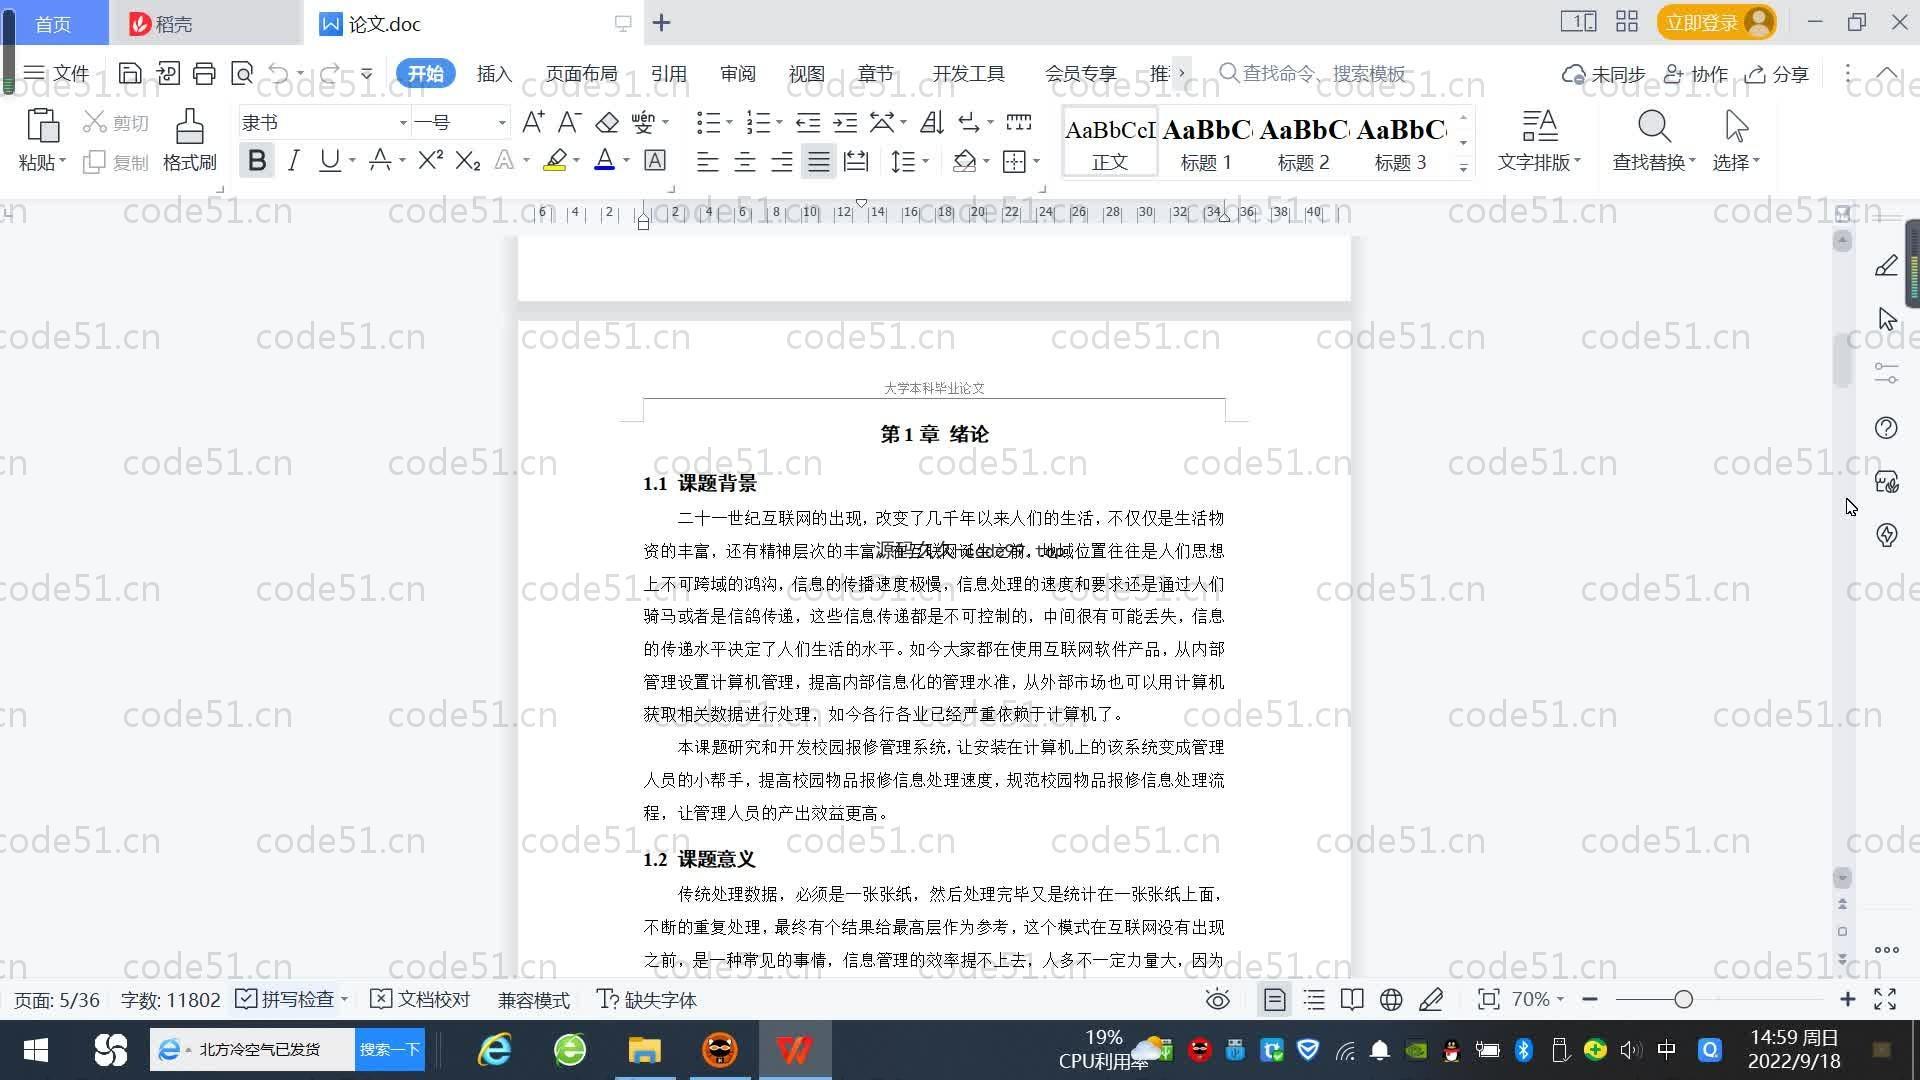The image size is (1920, 1080).
Task: Apply 标题 1 style
Action: click(1206, 143)
